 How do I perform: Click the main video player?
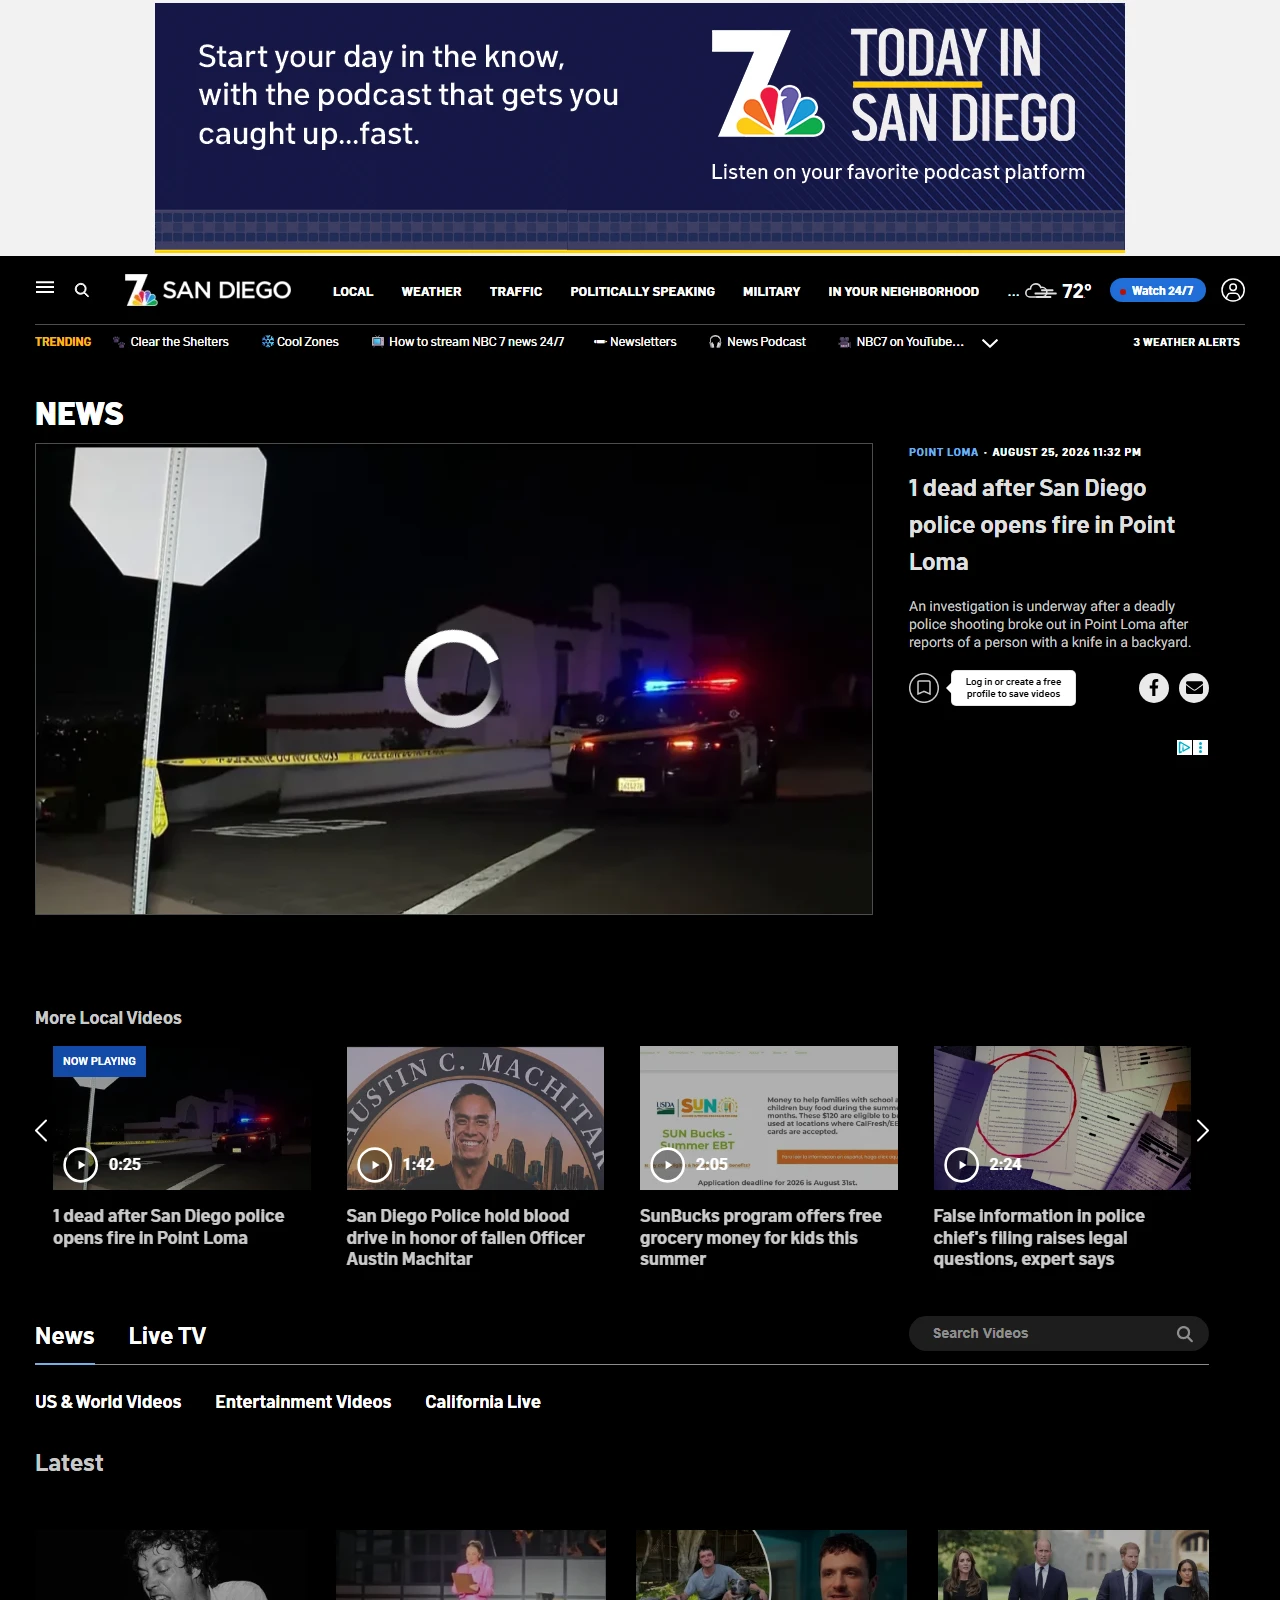[454, 679]
